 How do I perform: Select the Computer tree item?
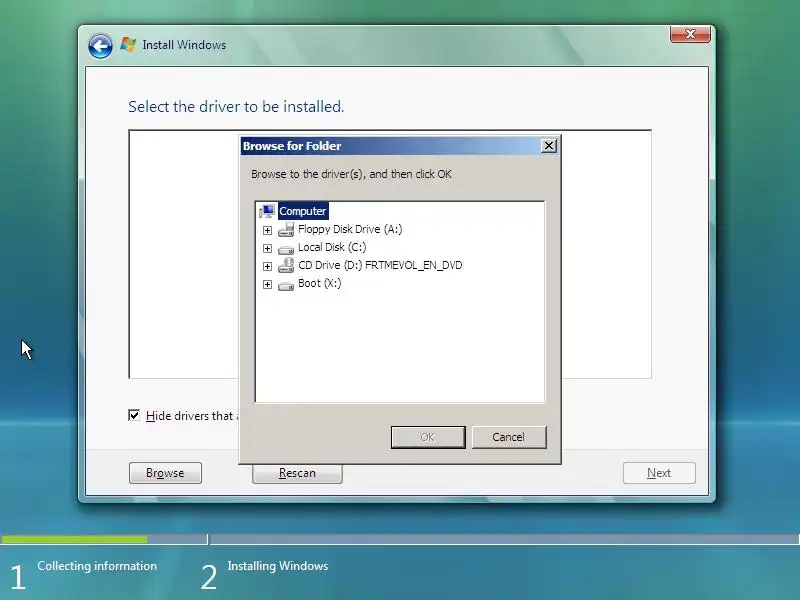[x=303, y=211]
